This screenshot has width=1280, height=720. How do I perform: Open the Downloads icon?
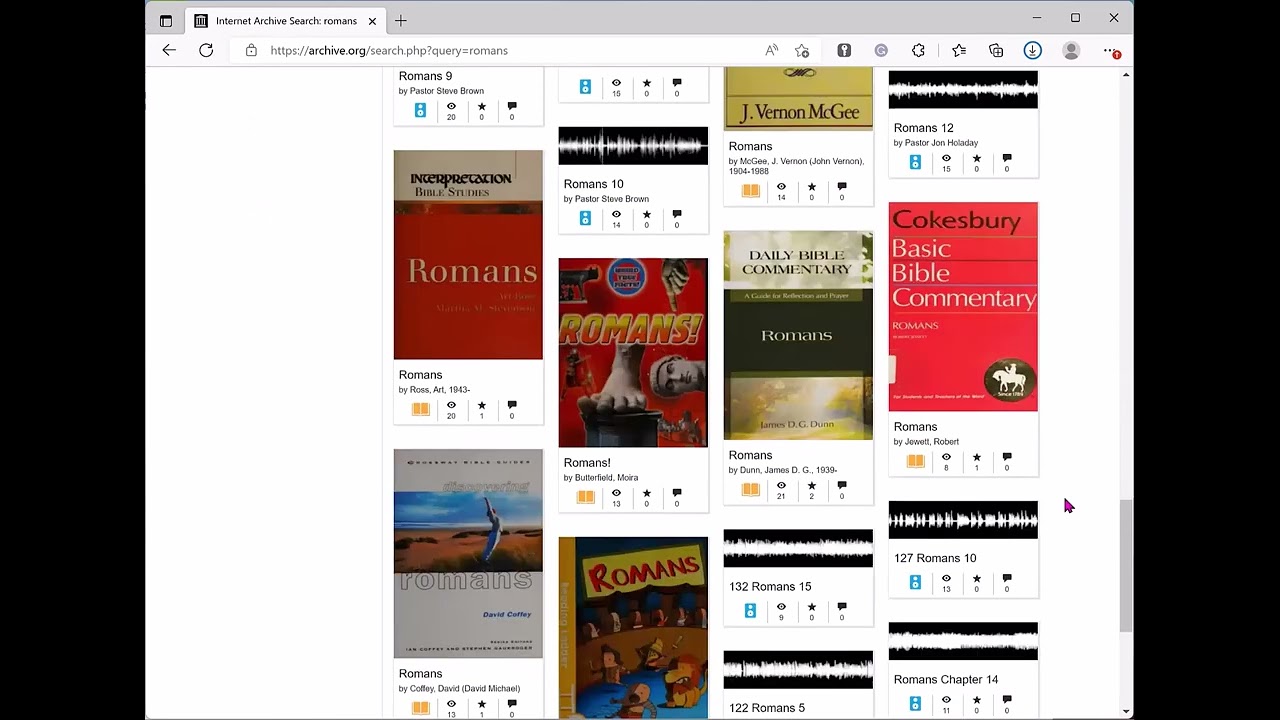[1033, 50]
